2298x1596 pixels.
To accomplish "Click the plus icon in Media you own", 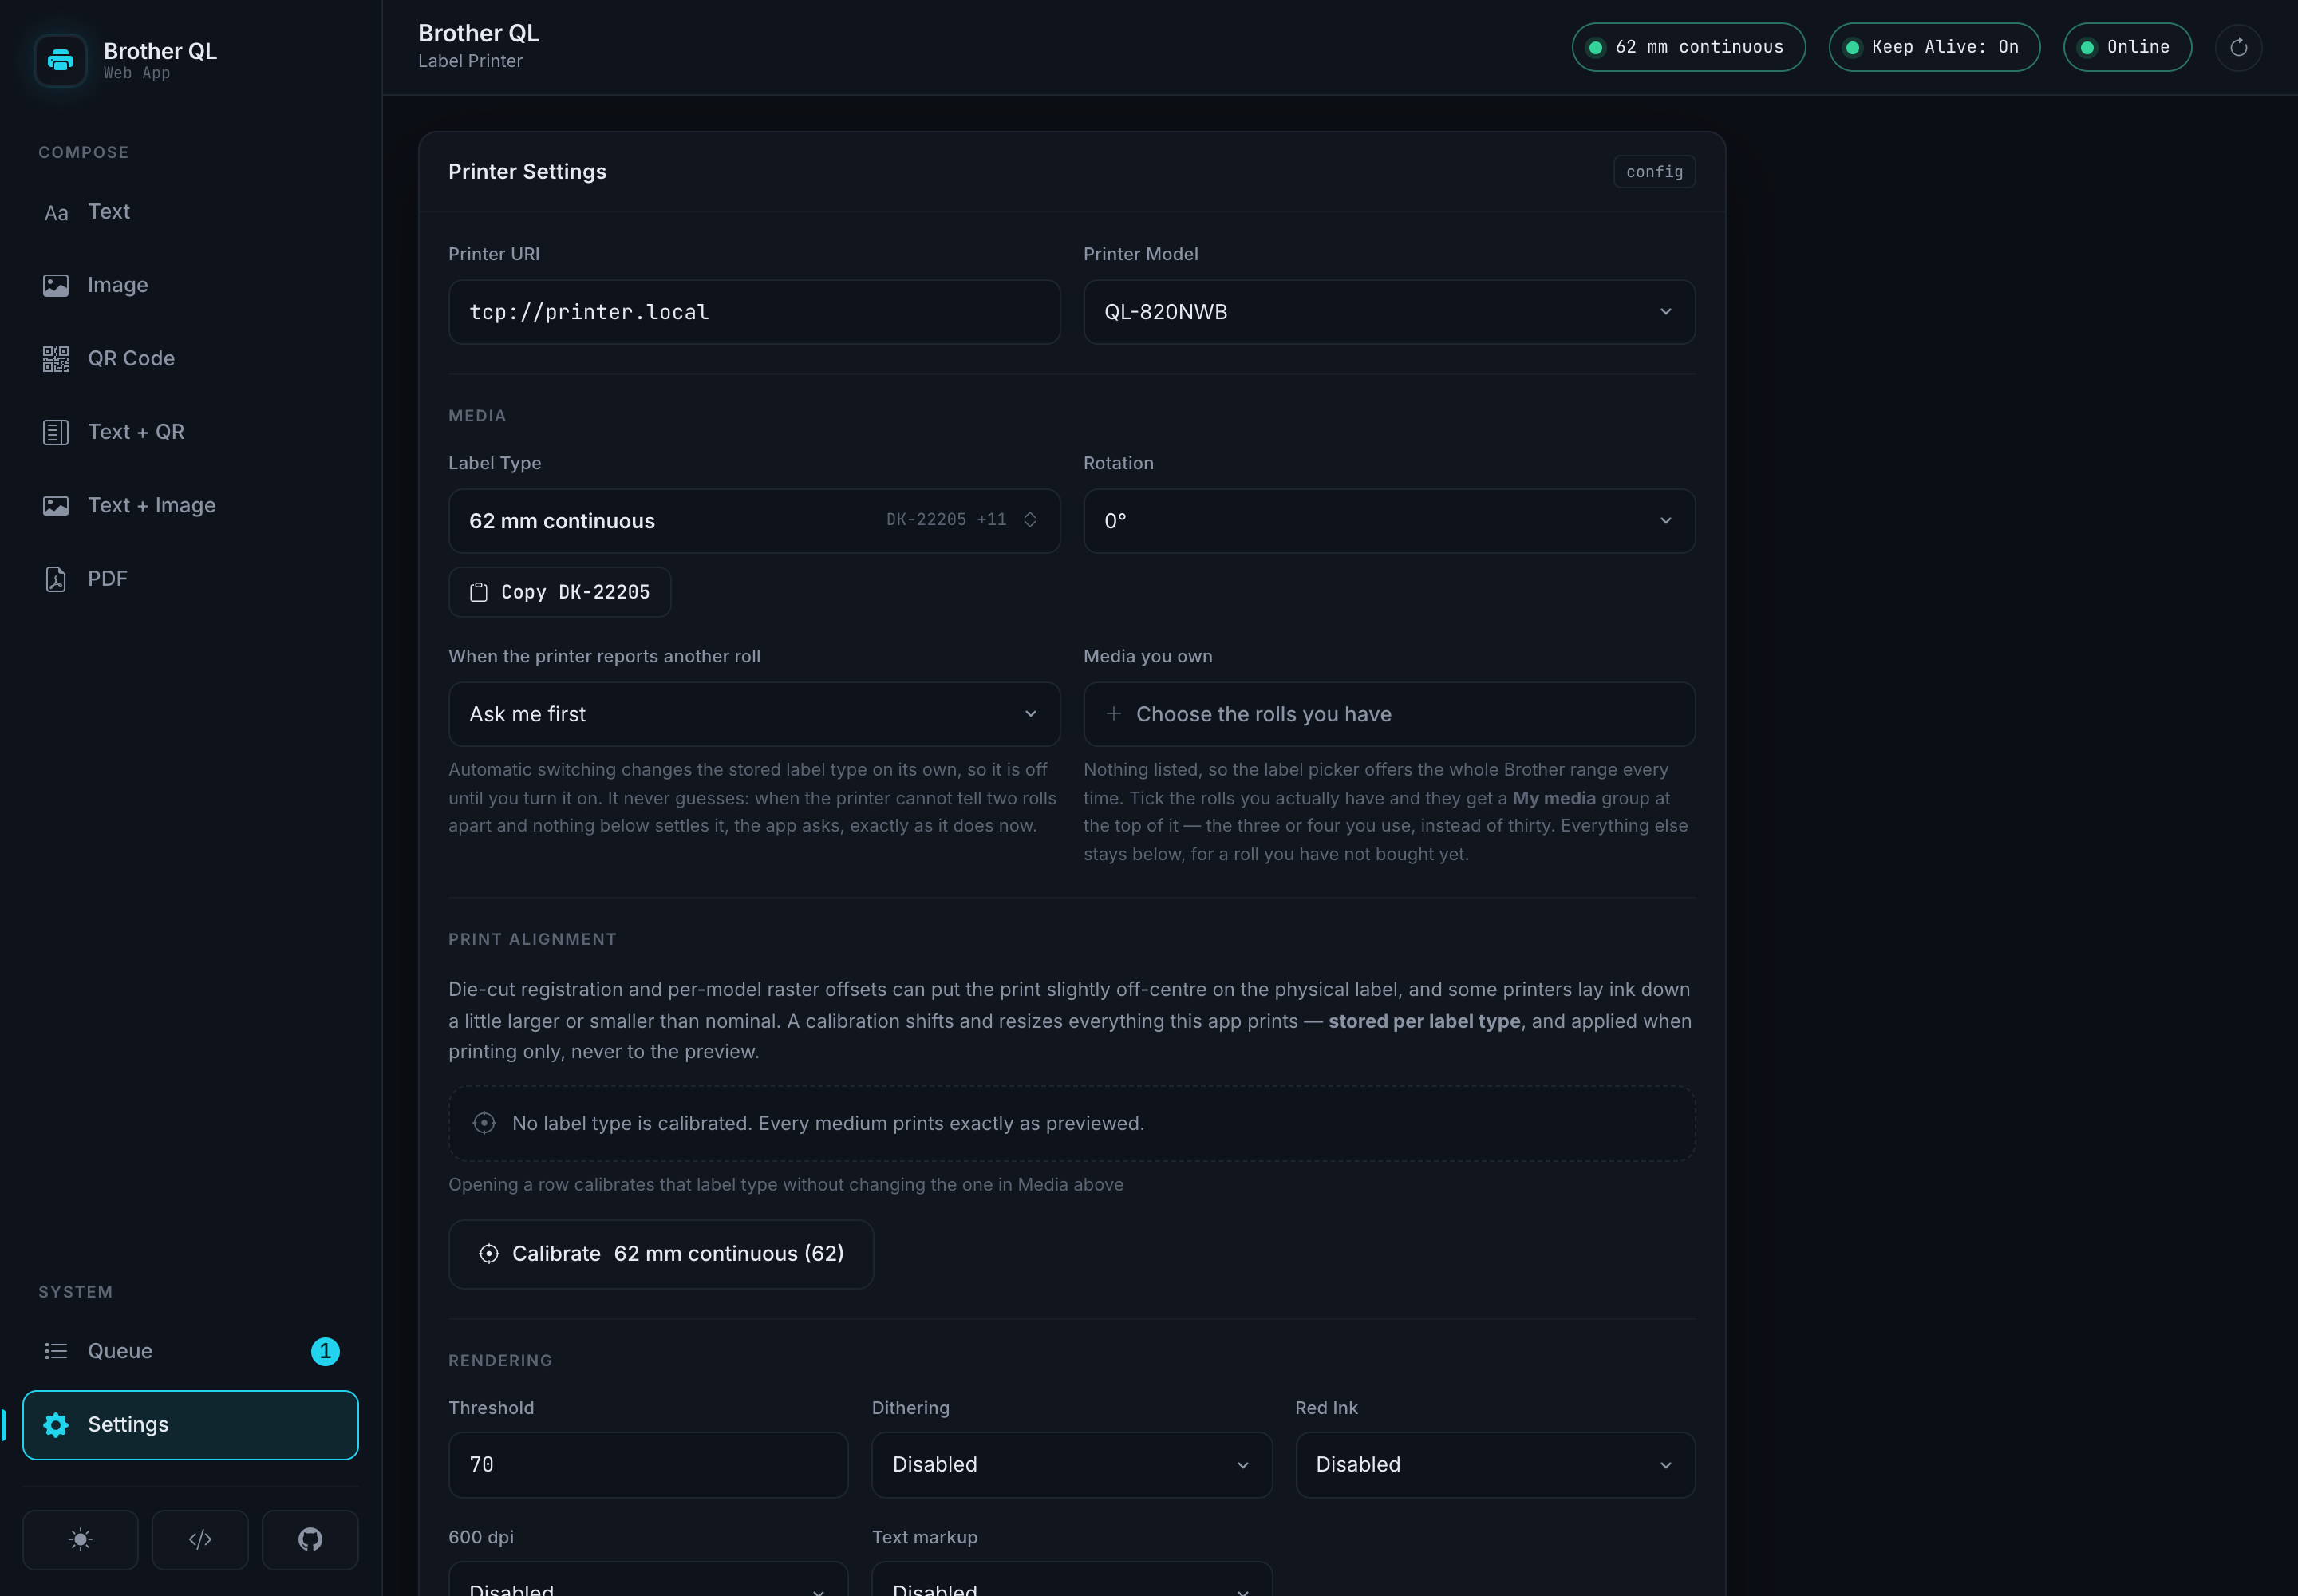I will (x=1113, y=714).
